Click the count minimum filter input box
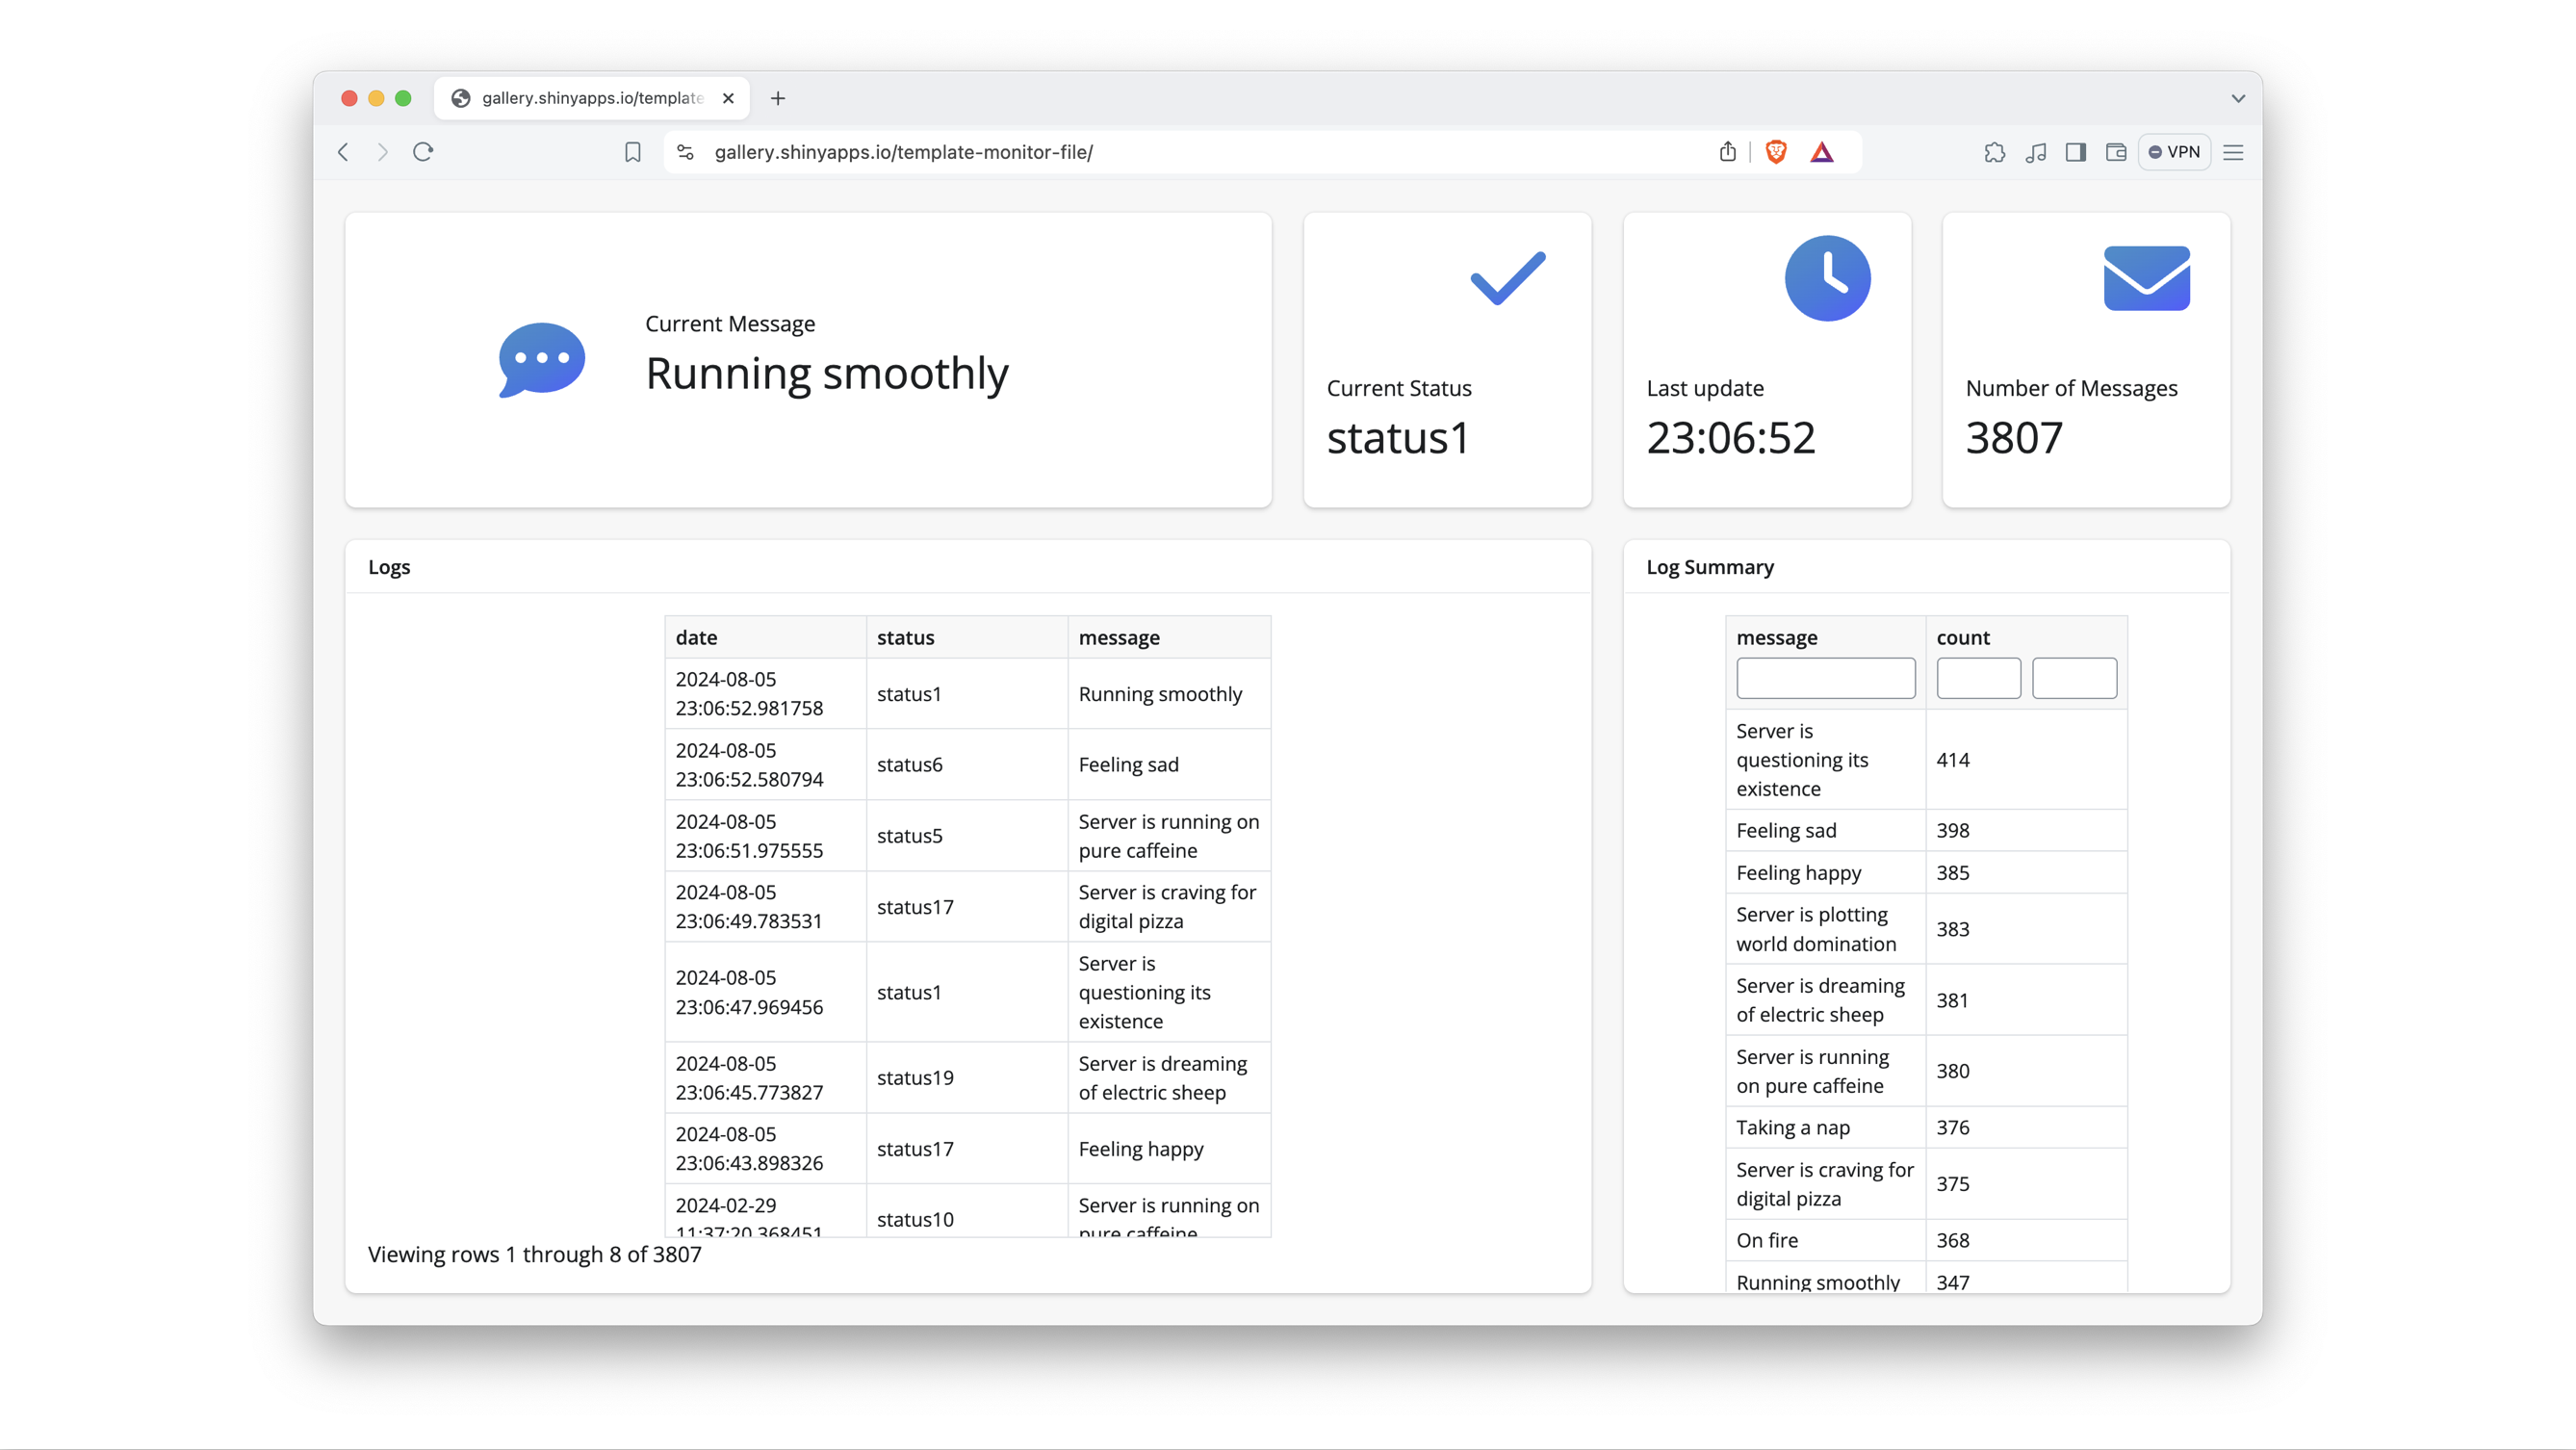This screenshot has height=1450, width=2576. [1977, 678]
